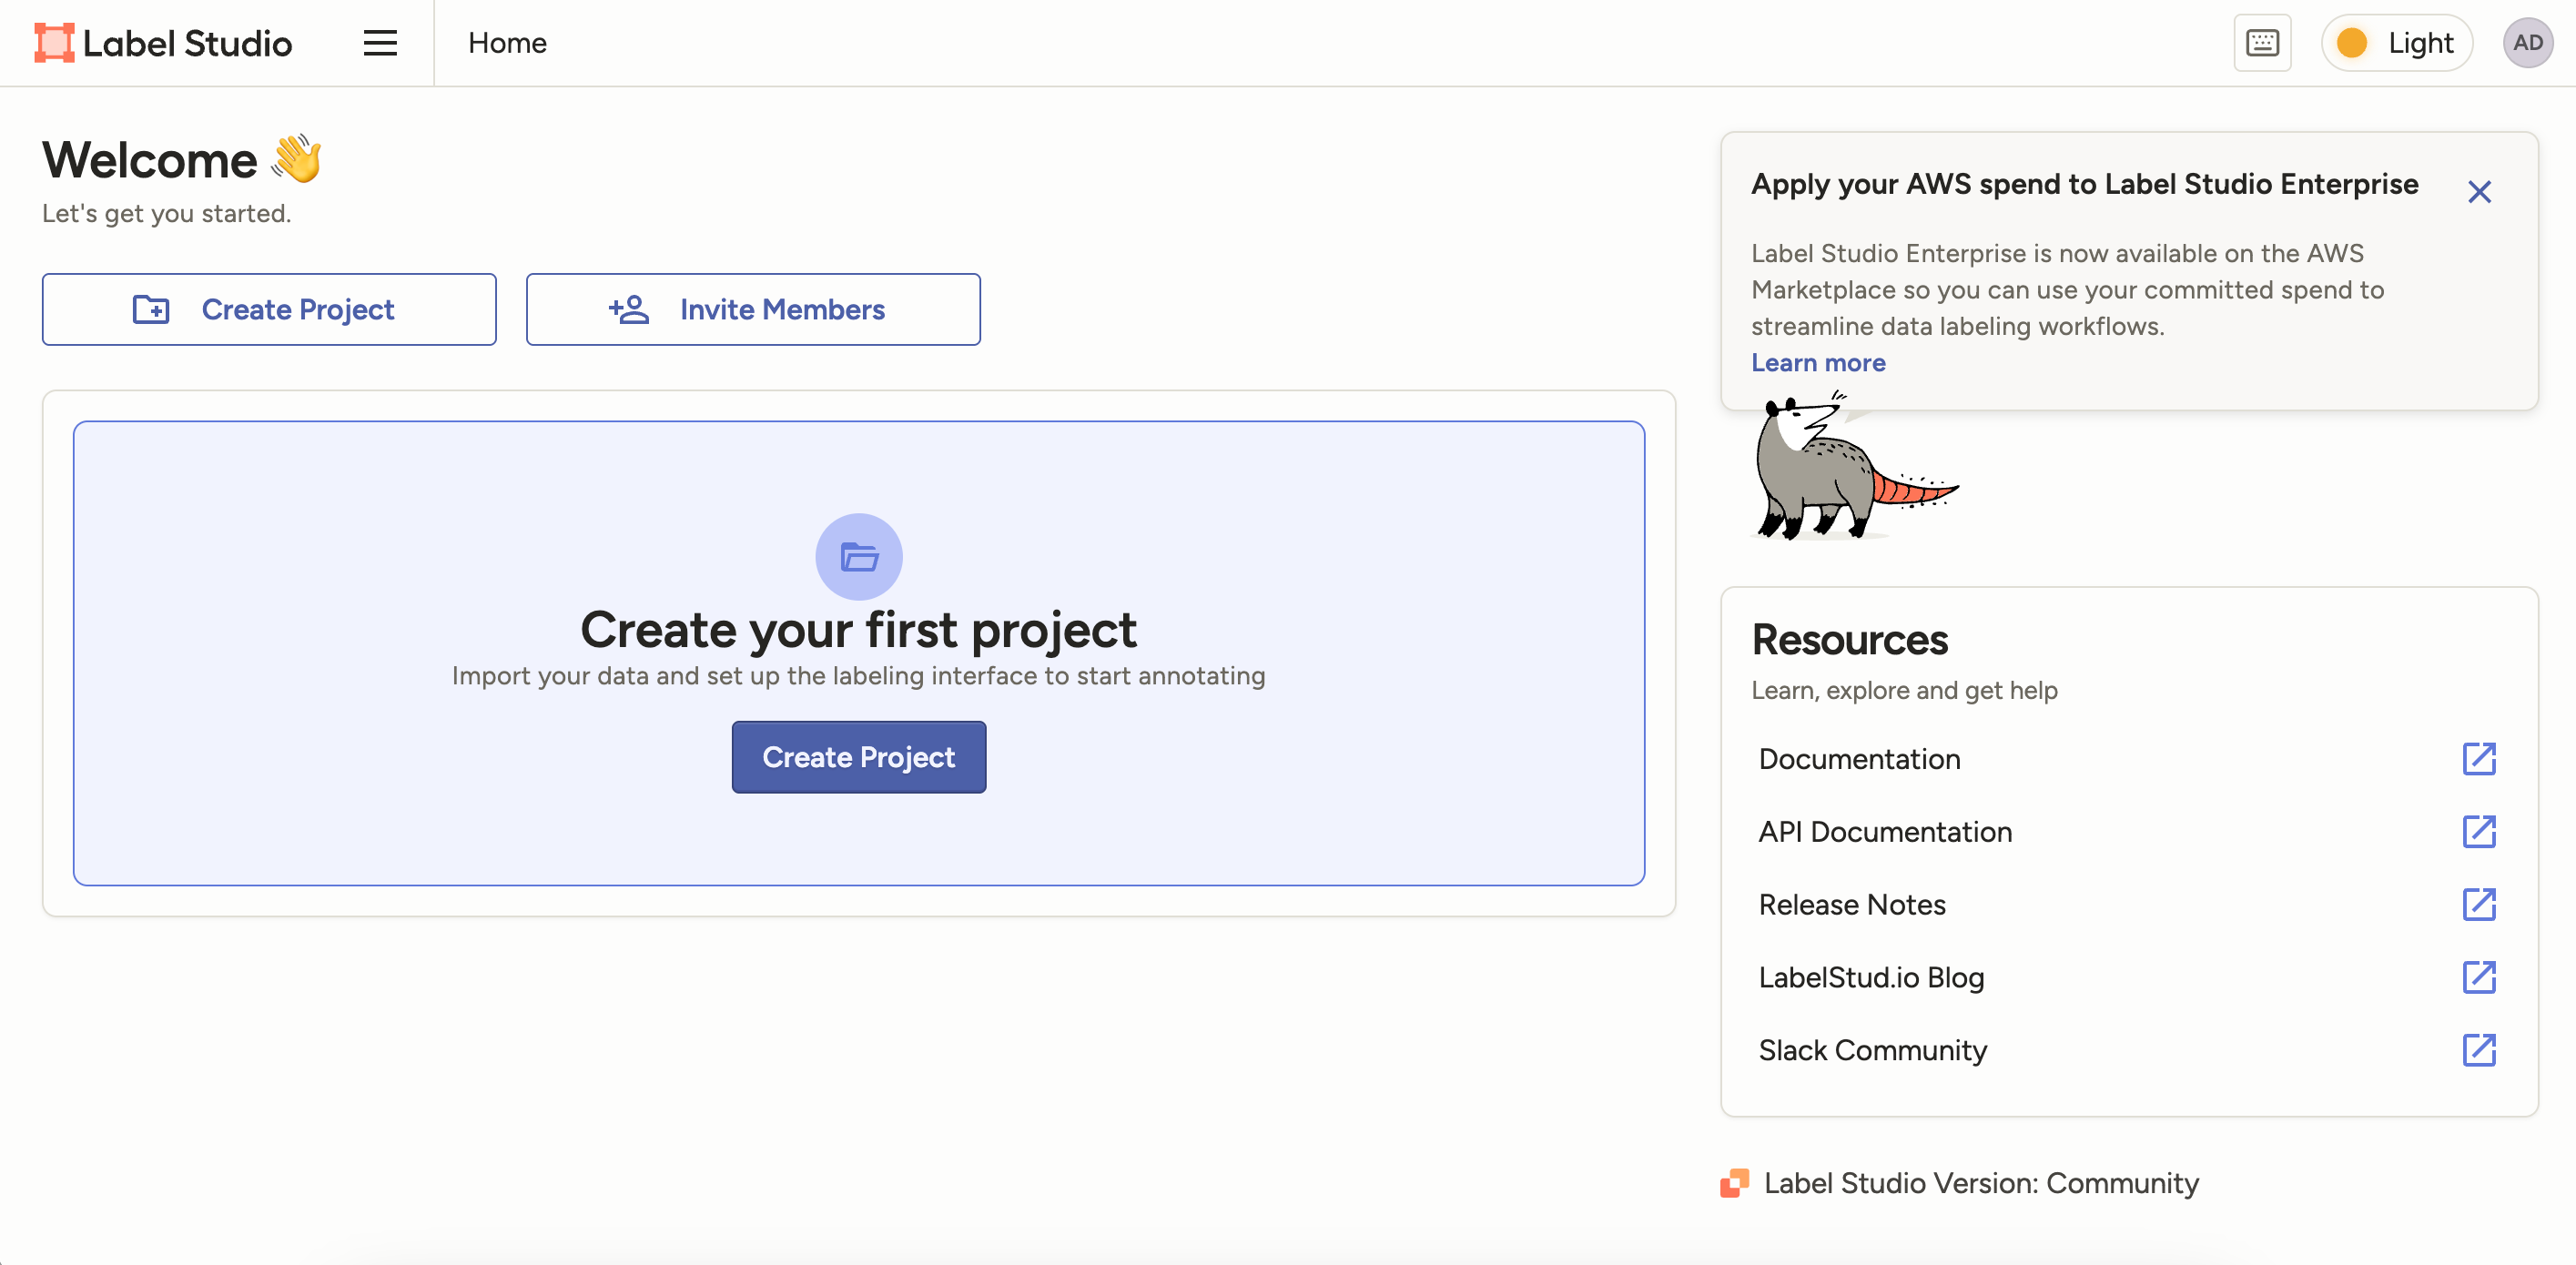Go to the Home breadcrumb
The image size is (2576, 1265).
pos(507,43)
